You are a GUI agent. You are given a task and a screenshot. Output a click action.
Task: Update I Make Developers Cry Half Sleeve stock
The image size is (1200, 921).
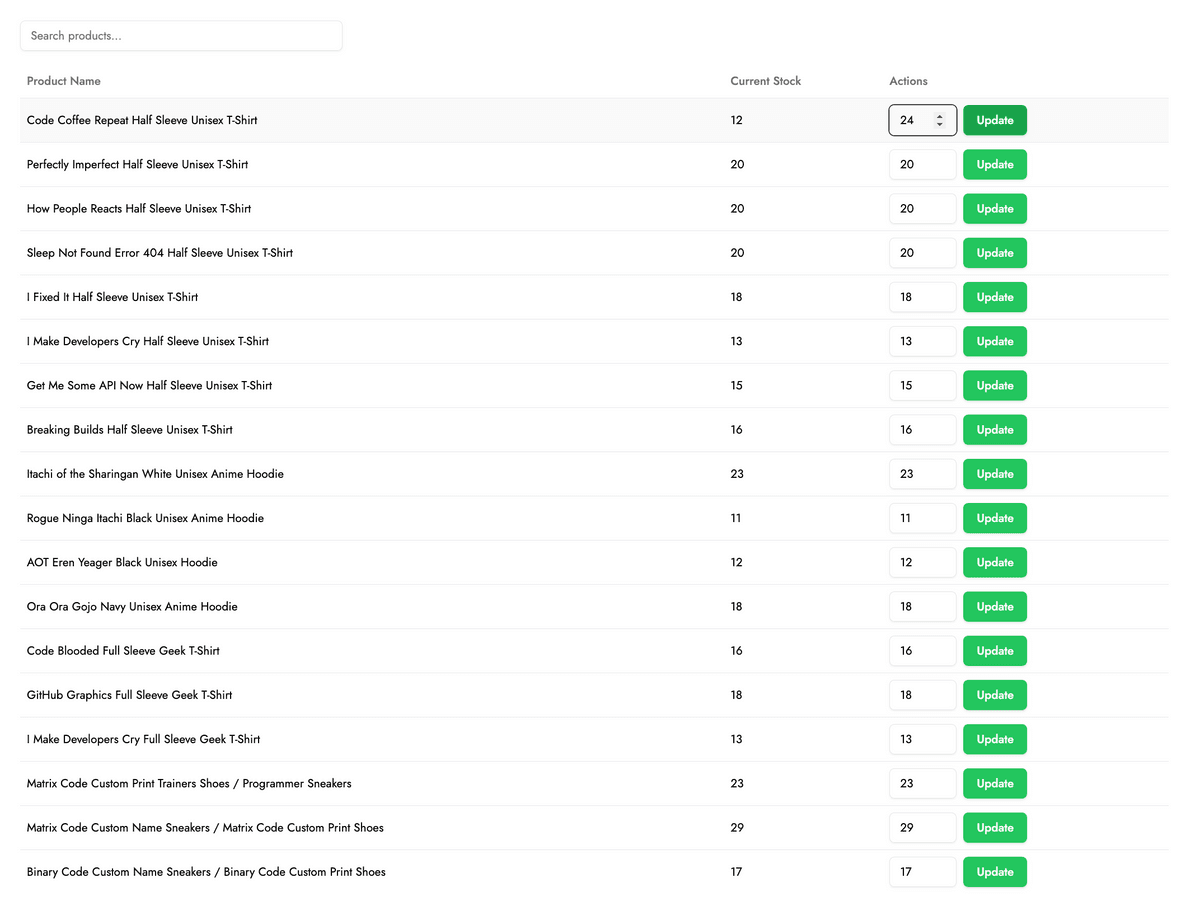(994, 341)
